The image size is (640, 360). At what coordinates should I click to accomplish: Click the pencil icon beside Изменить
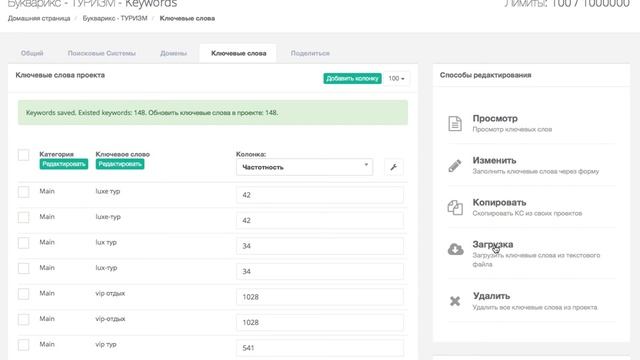click(455, 165)
